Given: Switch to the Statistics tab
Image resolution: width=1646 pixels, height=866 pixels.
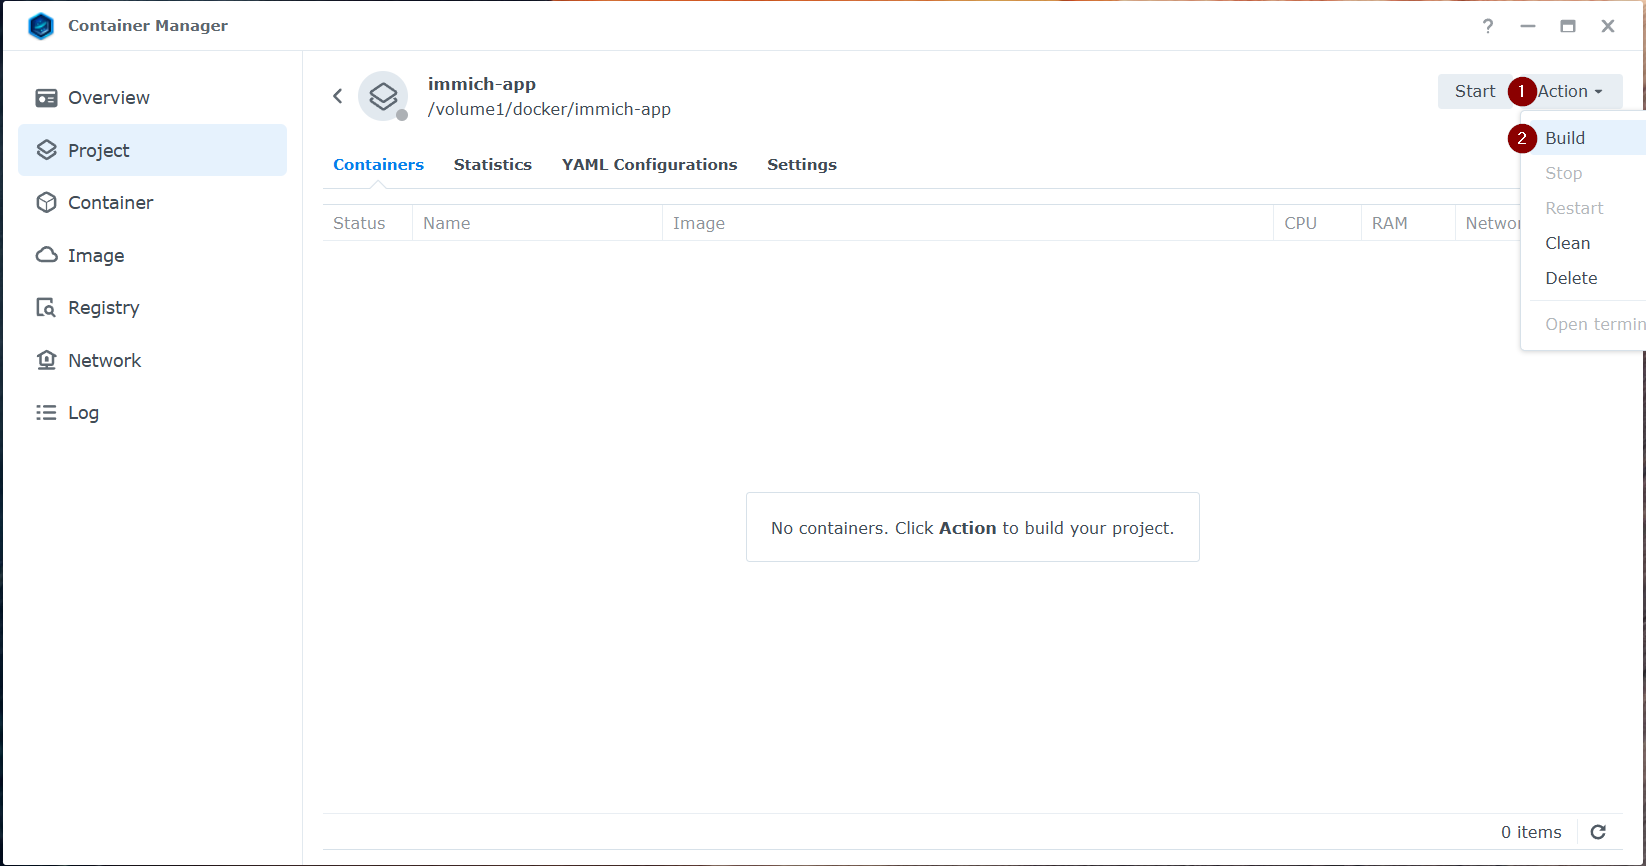Looking at the screenshot, I should [x=493, y=165].
